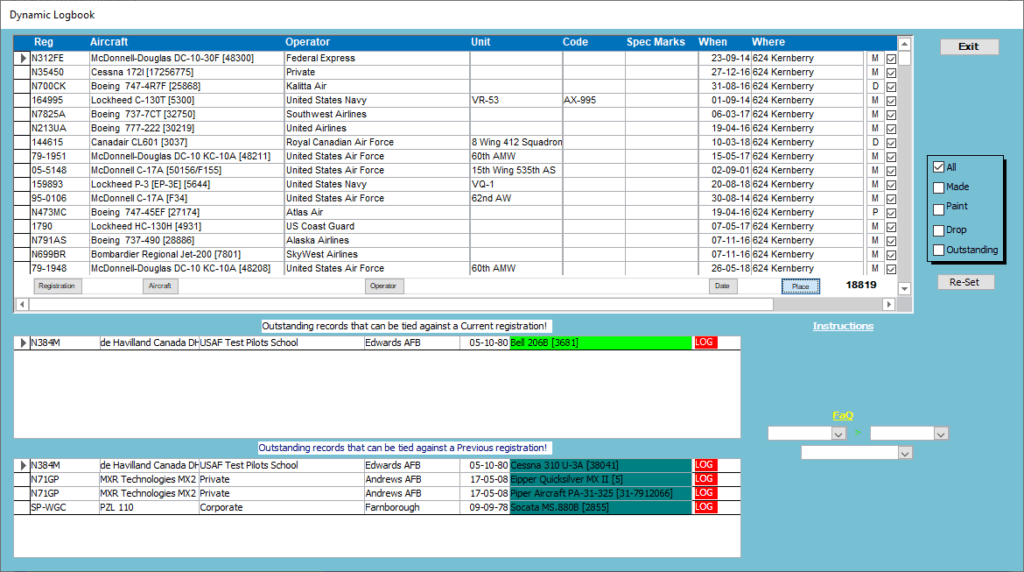The image size is (1024, 572).
Task: Click the Re-Set button
Action: click(965, 282)
